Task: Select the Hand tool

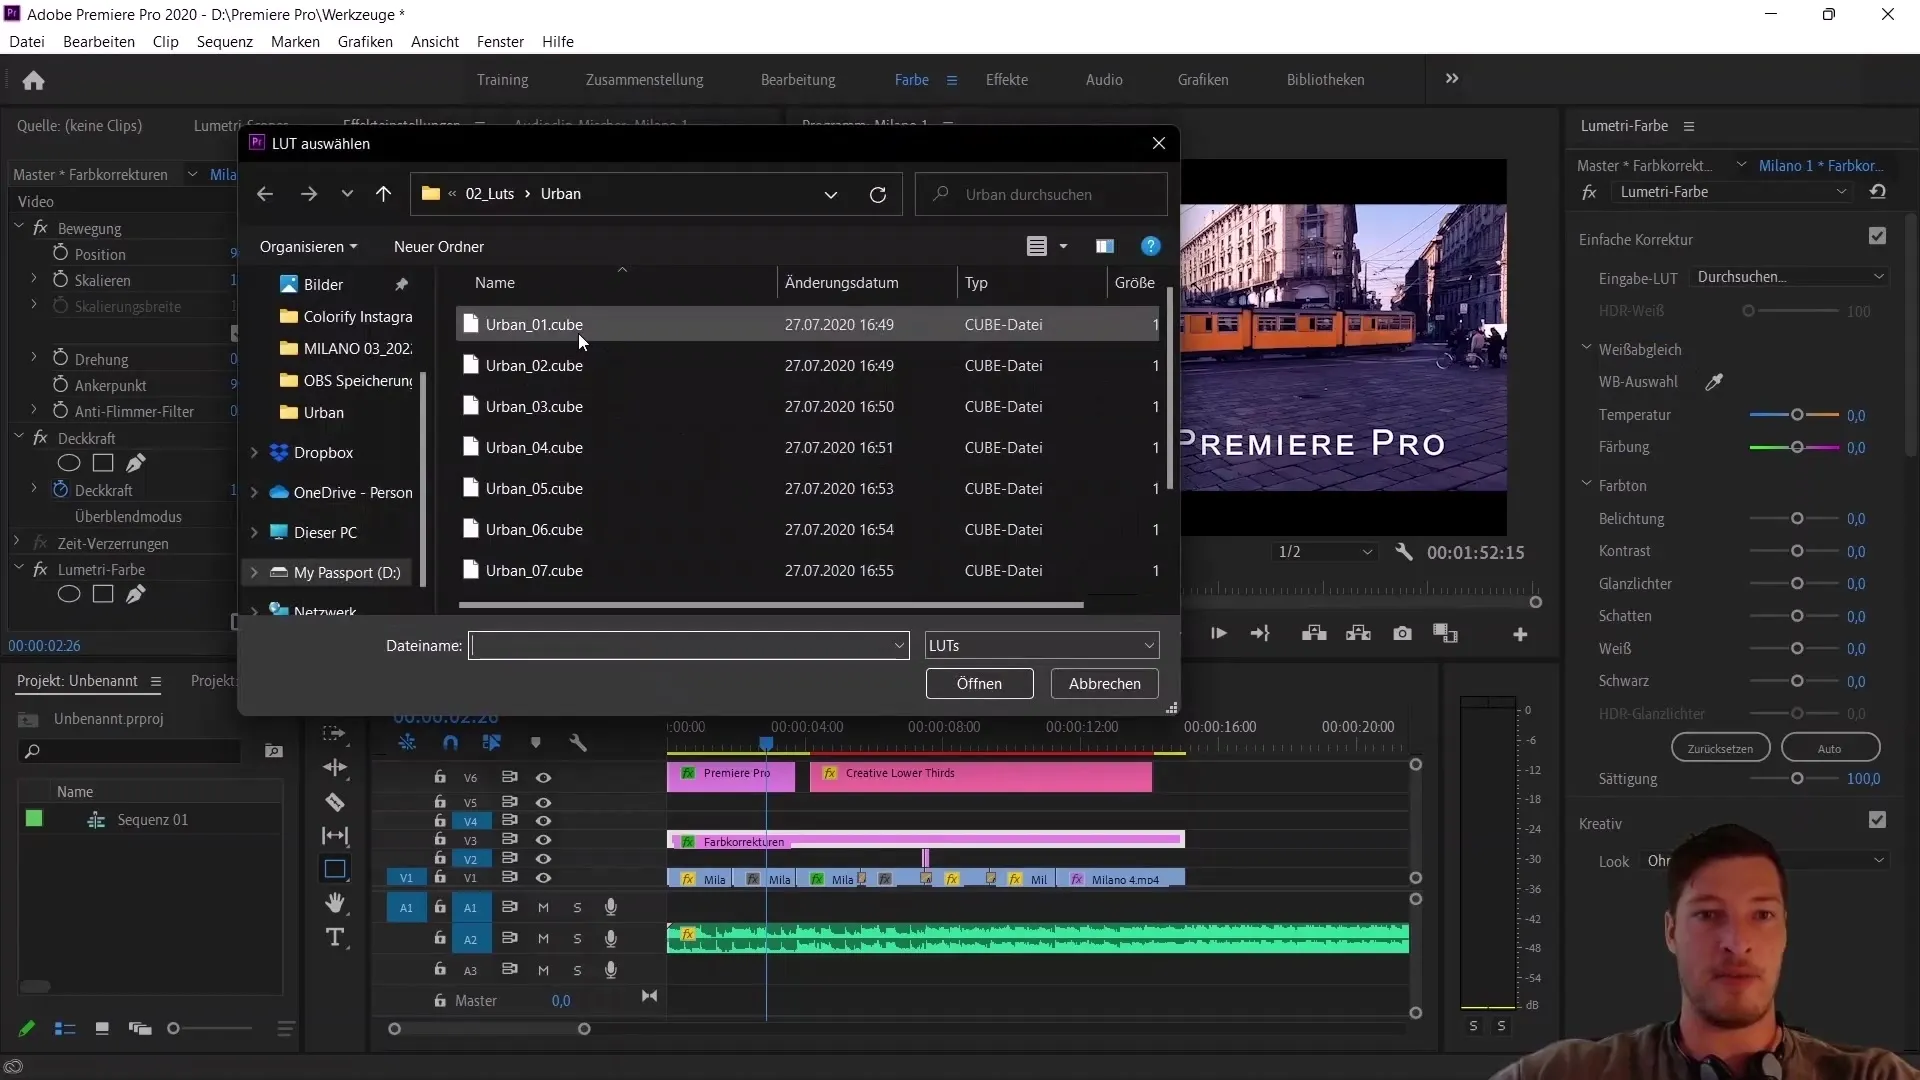Action: coord(335,903)
